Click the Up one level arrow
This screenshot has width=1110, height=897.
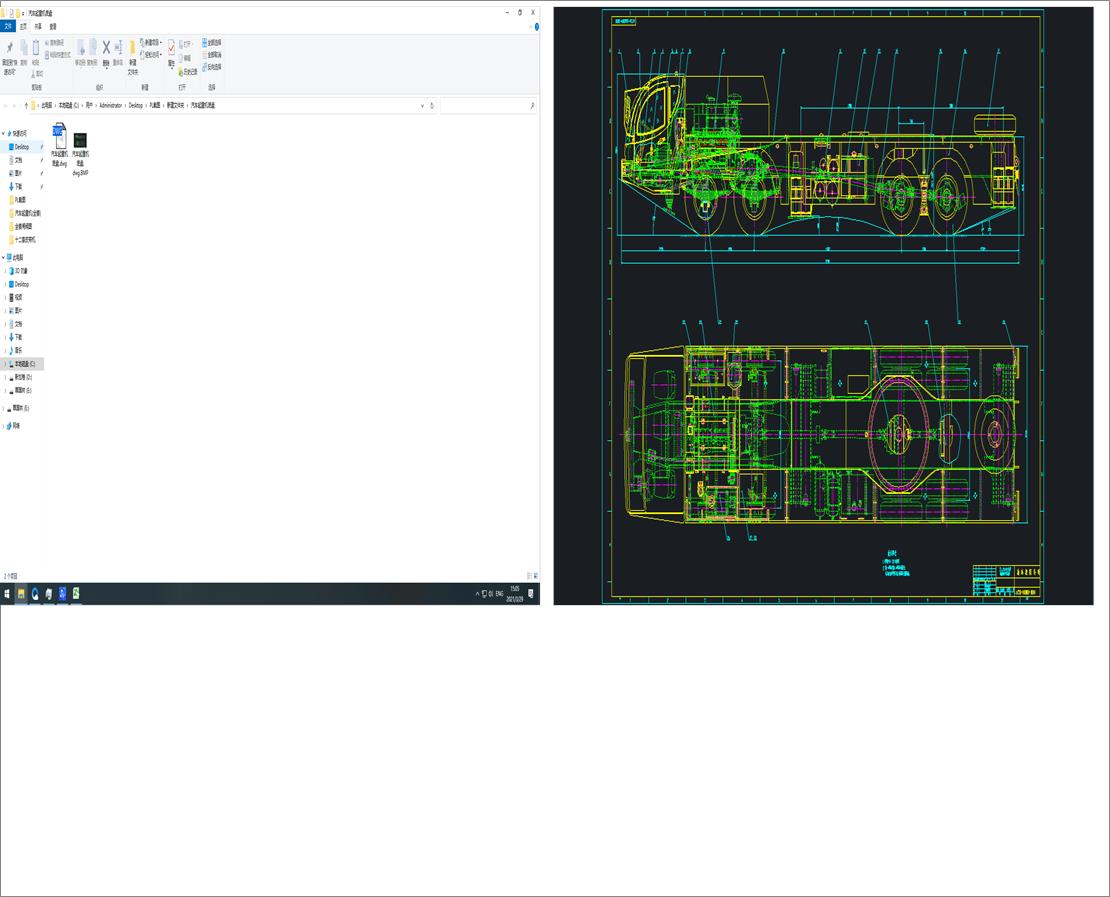[26, 105]
